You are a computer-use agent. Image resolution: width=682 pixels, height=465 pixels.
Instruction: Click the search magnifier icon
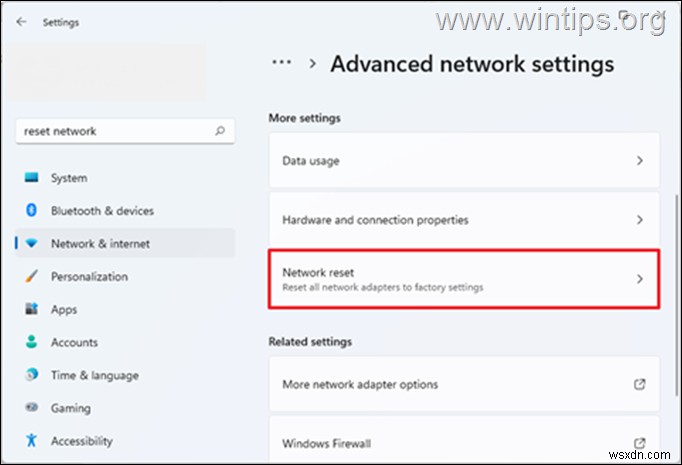[x=220, y=131]
